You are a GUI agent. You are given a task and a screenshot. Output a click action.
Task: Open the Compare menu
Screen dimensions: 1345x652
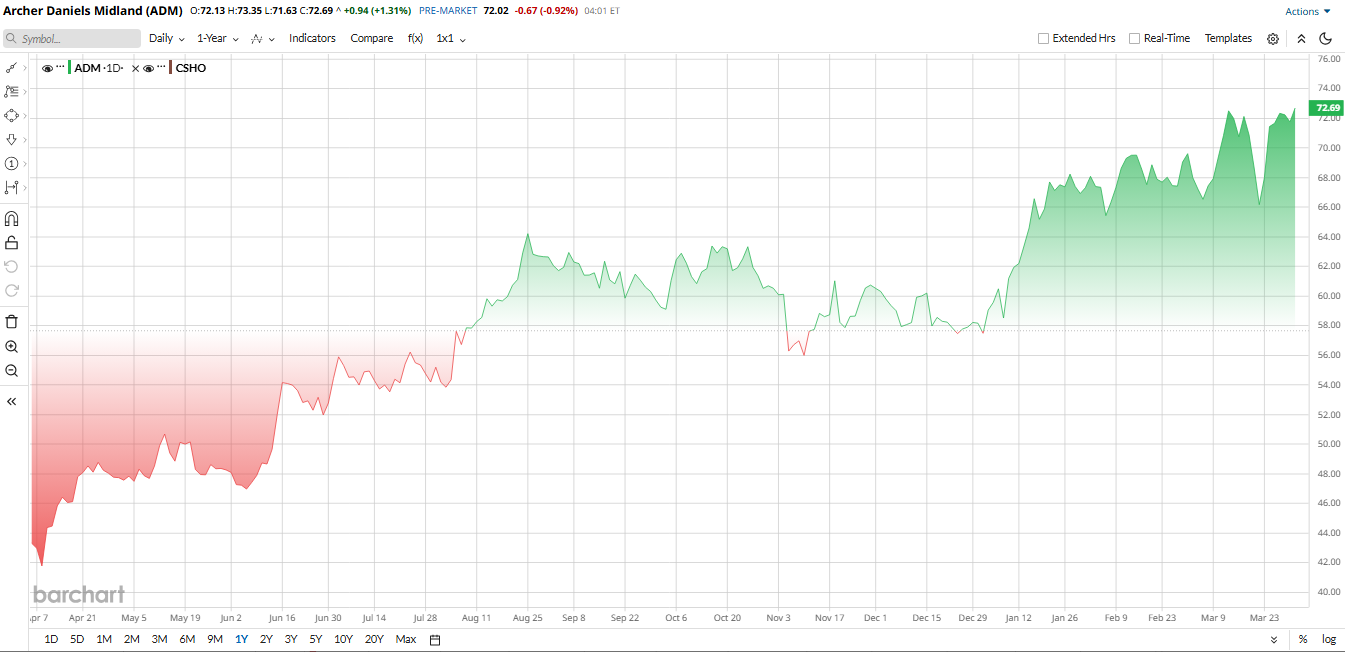point(371,38)
